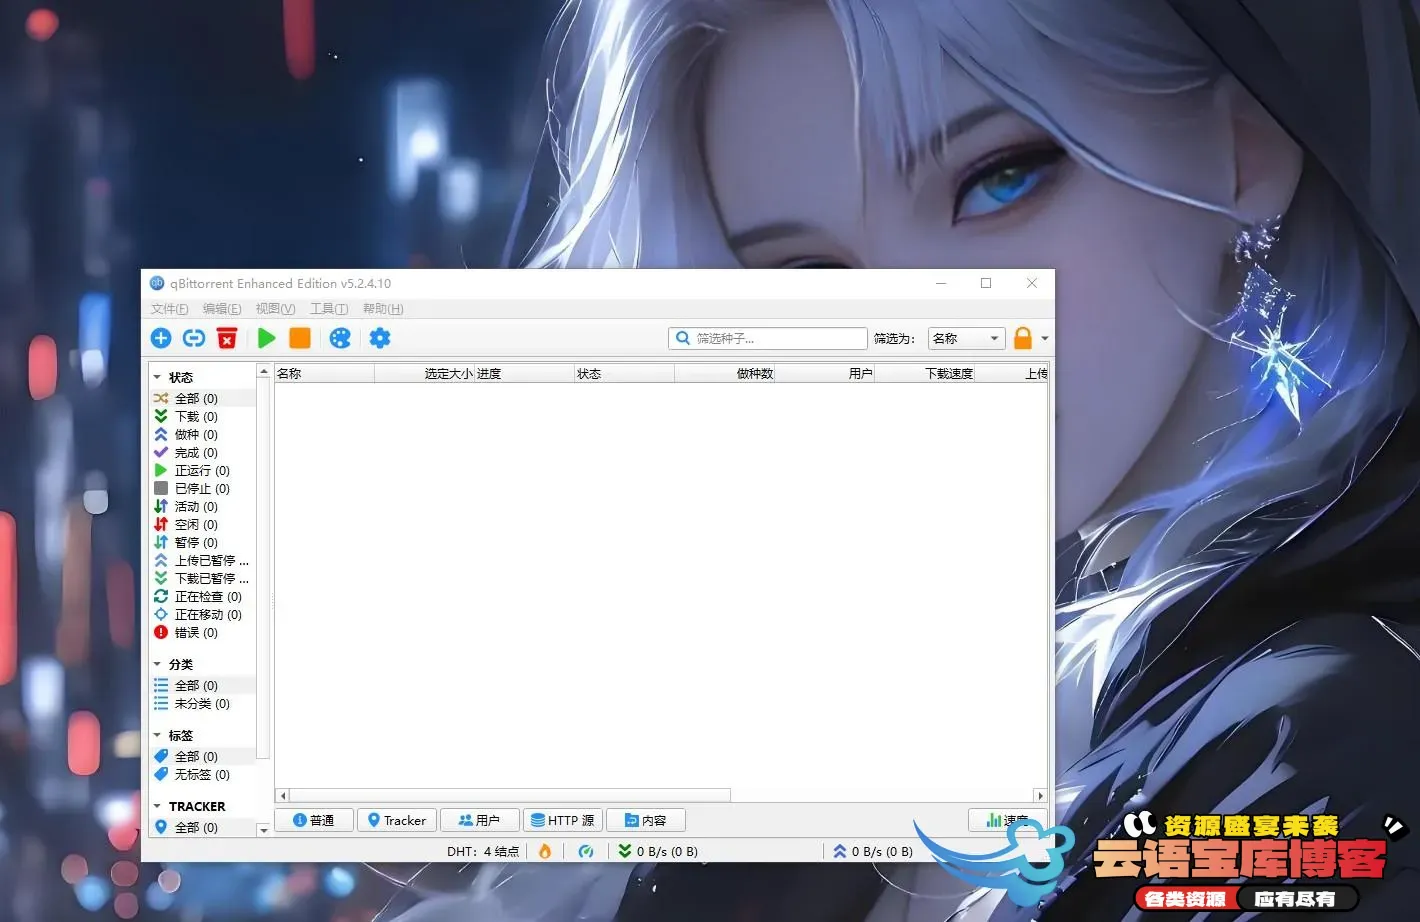The height and width of the screenshot is (922, 1420).
Task: Click the add torrent file plus icon
Action: (x=161, y=338)
